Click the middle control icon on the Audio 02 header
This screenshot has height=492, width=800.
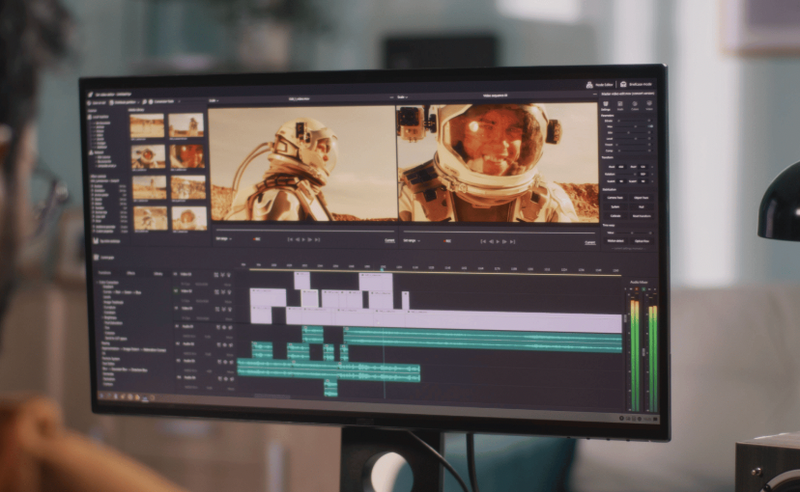(x=224, y=345)
